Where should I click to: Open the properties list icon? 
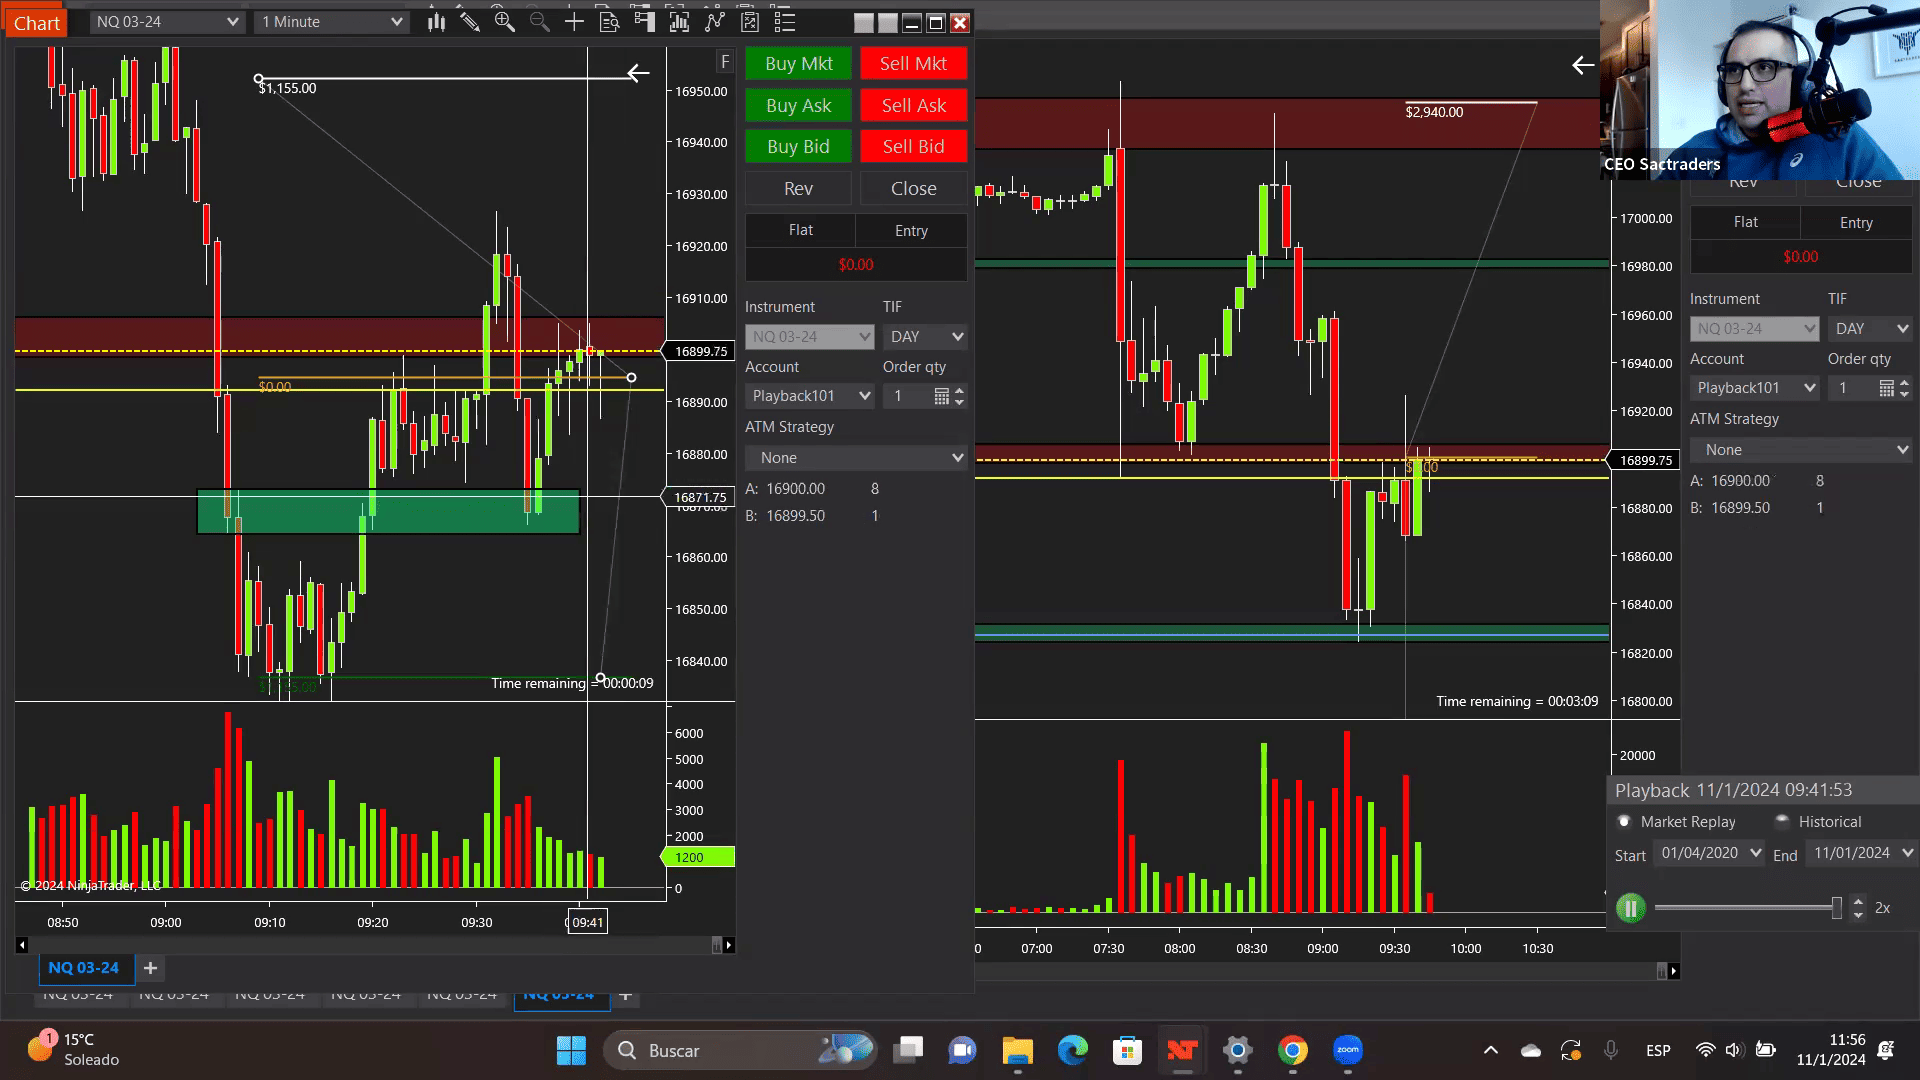coord(785,22)
